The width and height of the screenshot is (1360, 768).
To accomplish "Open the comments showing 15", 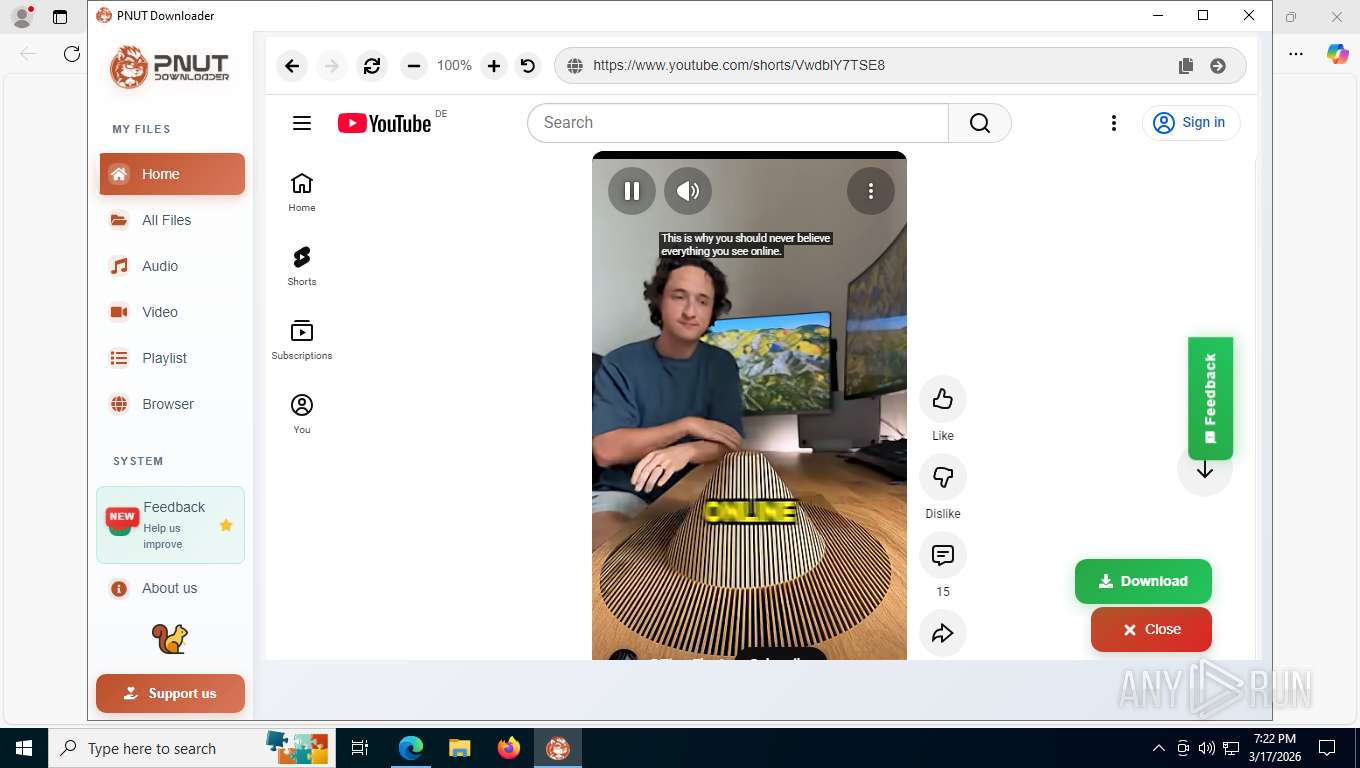I will (x=943, y=556).
